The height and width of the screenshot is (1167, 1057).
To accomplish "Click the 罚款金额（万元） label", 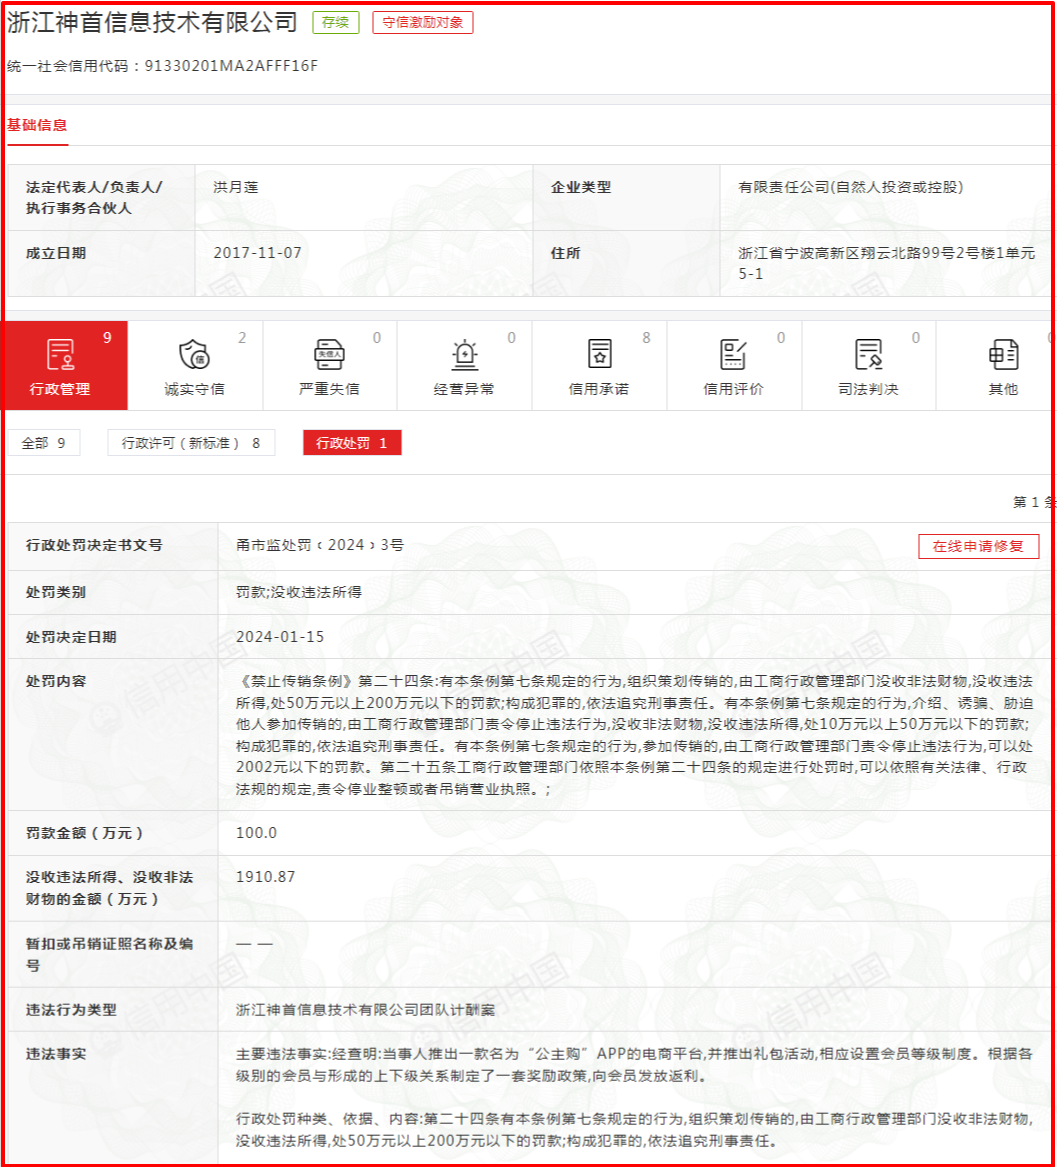I will [84, 833].
